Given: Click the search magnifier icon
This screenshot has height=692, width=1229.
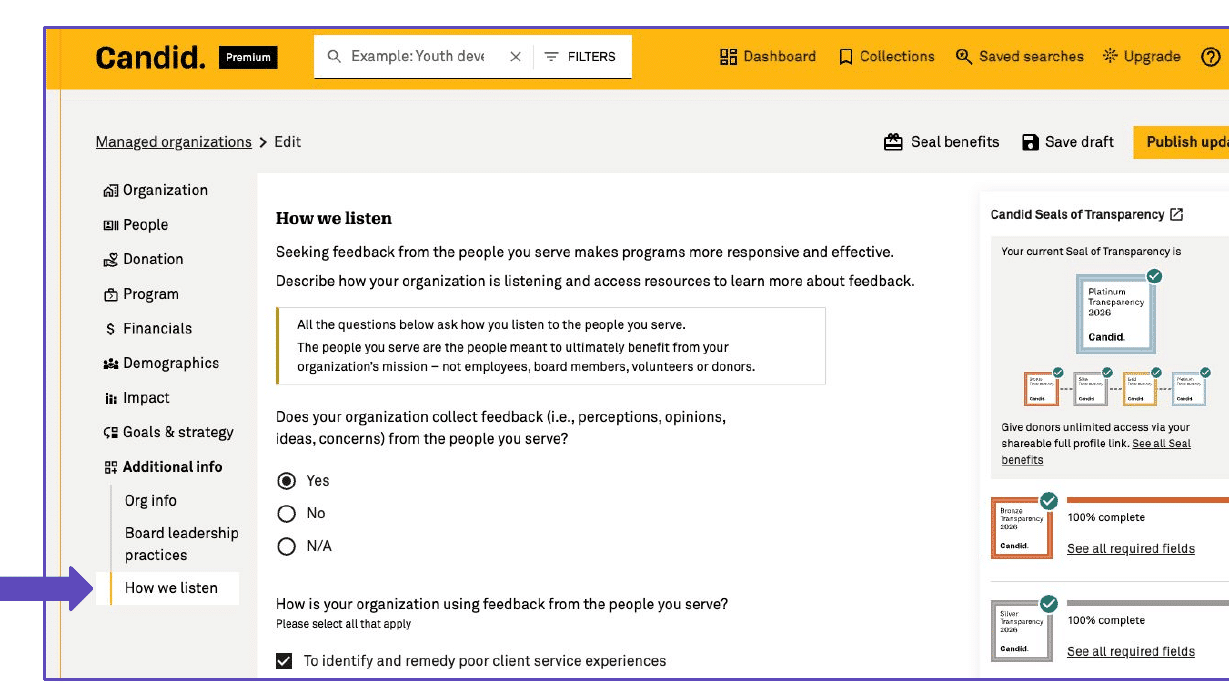Looking at the screenshot, I should pyautogui.click(x=334, y=57).
